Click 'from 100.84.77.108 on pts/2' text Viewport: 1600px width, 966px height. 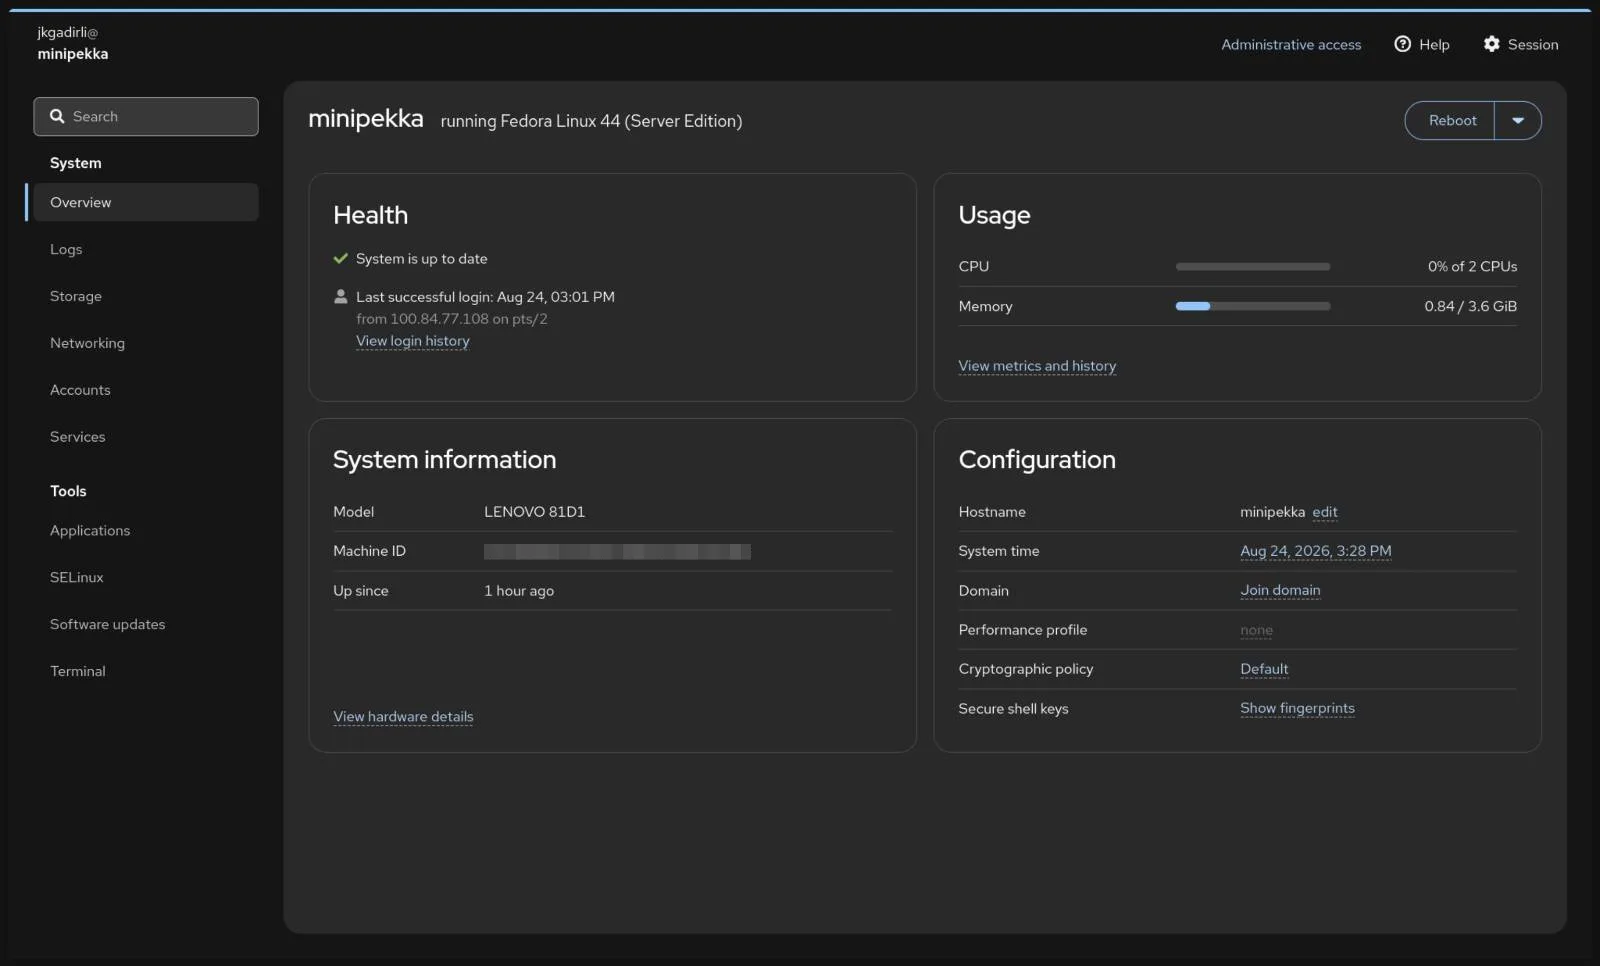point(451,319)
